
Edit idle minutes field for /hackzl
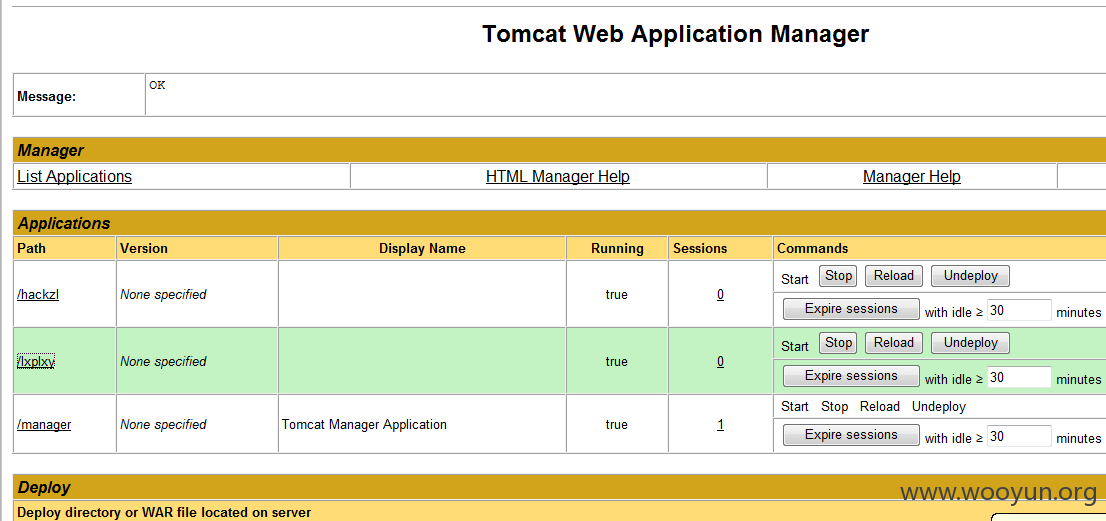(x=1019, y=311)
